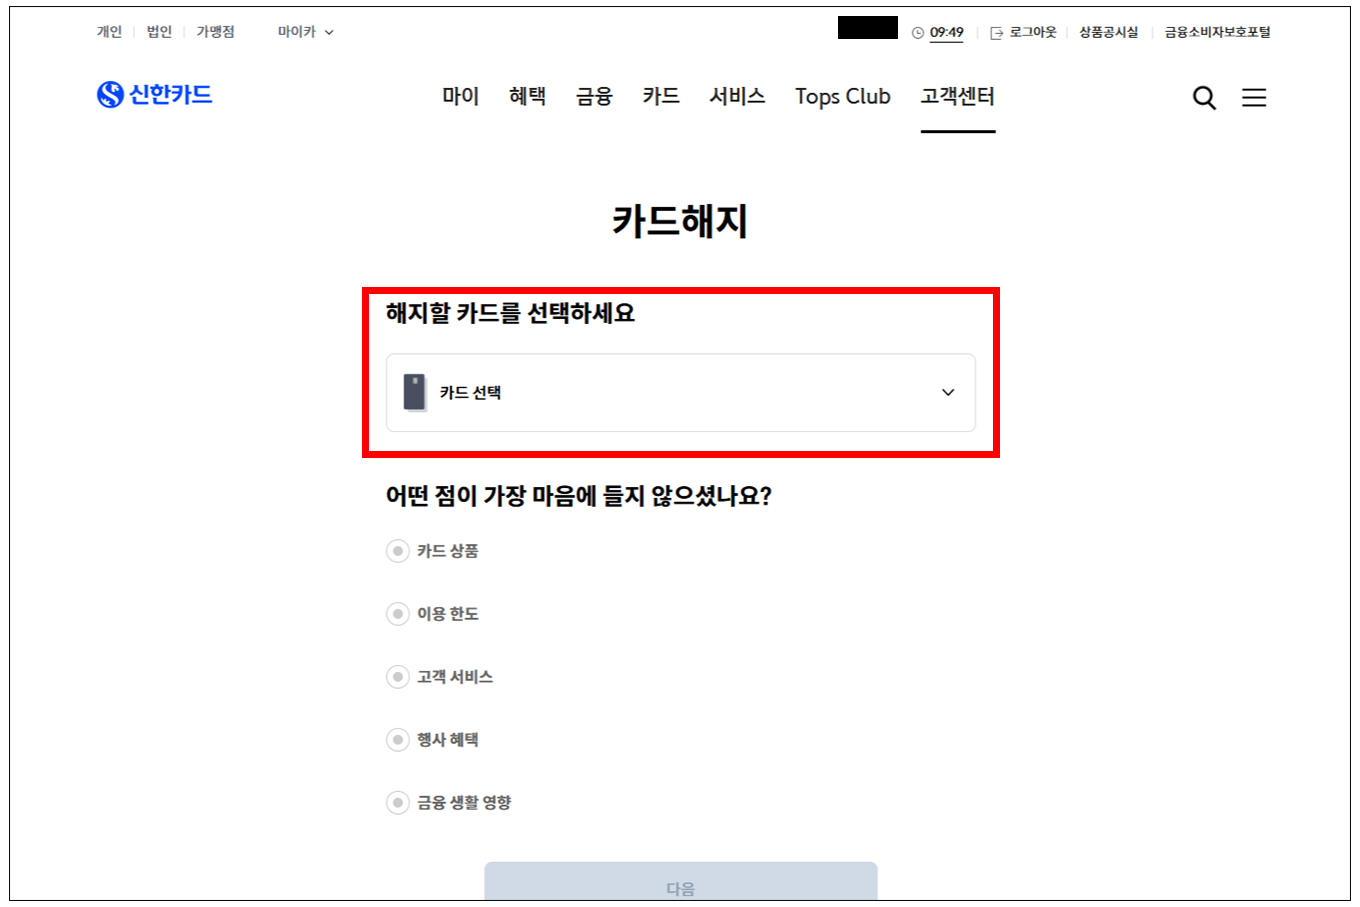This screenshot has height=907, width=1360.
Task: Click the session timer clock icon
Action: pos(918,33)
